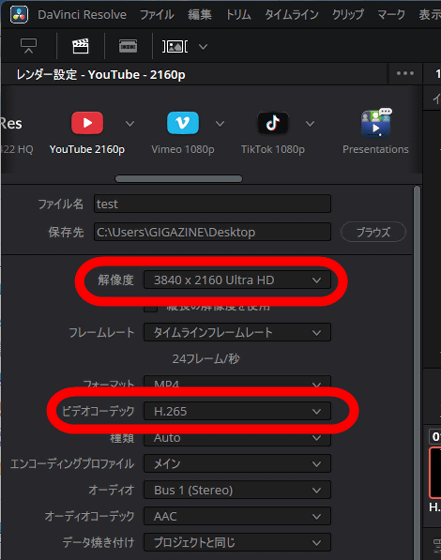
Task: Open the 解像度 dropdown showing 3840 x 2160
Action: pyautogui.click(x=237, y=280)
